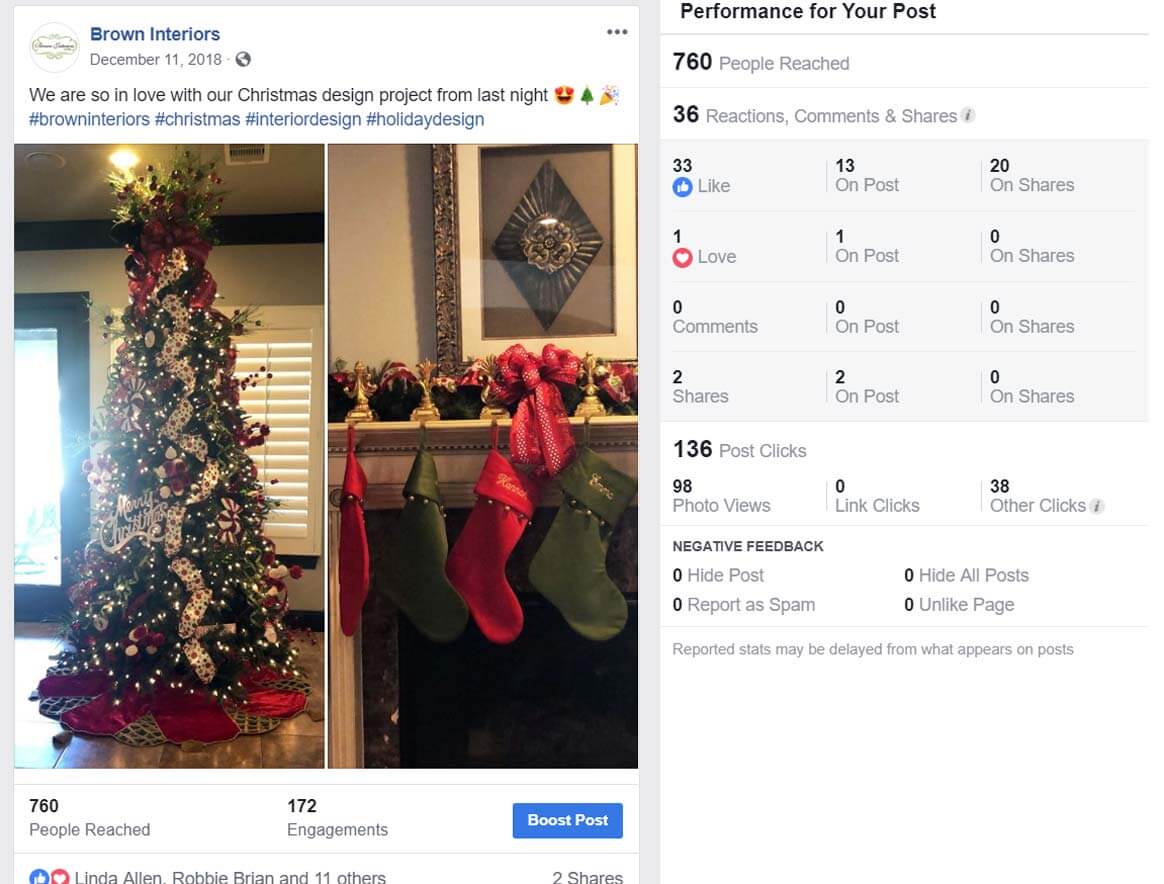
Task: Click the 2 Shares link under the post
Action: tap(587, 877)
